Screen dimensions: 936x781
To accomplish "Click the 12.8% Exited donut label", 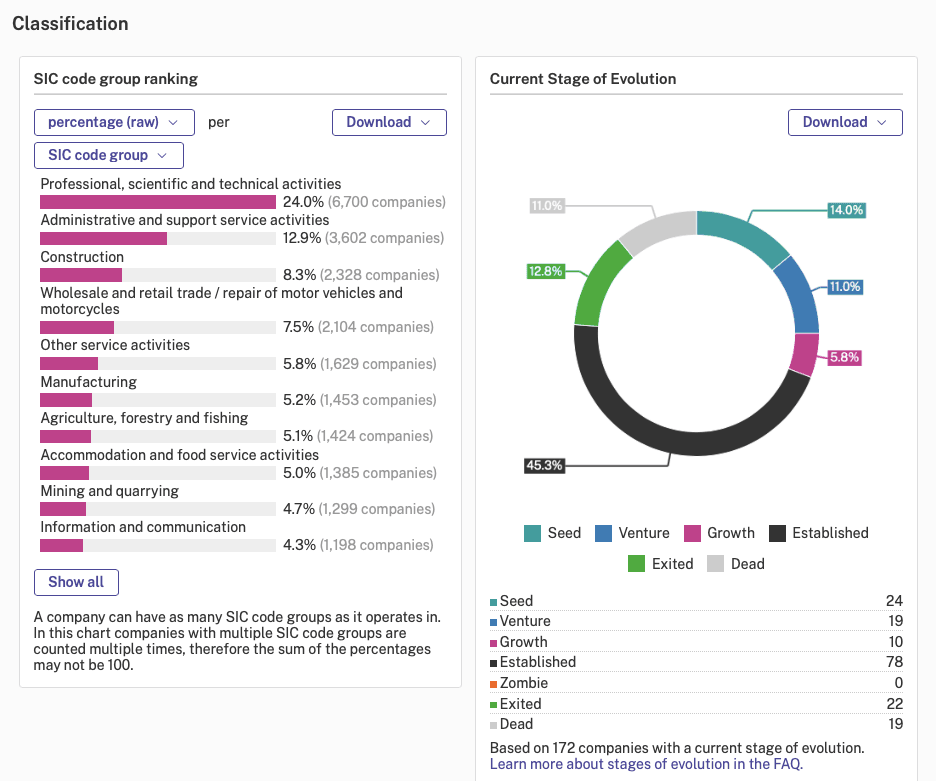I will tap(546, 272).
